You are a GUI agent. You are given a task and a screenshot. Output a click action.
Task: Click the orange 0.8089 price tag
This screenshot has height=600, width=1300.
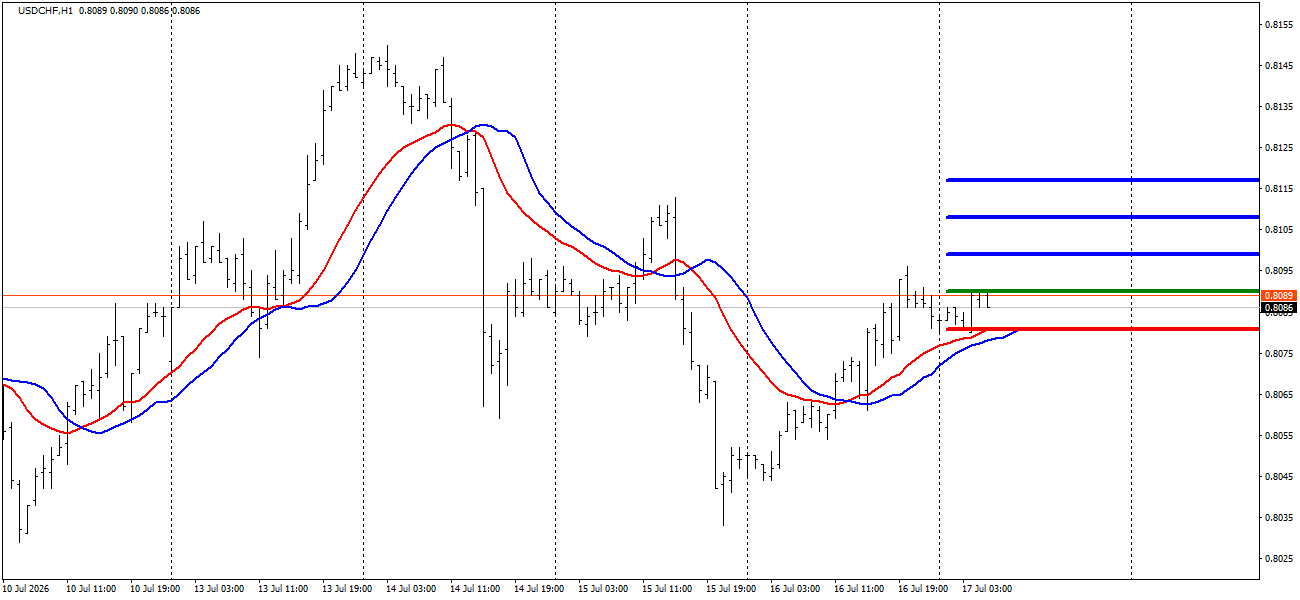coord(1279,296)
